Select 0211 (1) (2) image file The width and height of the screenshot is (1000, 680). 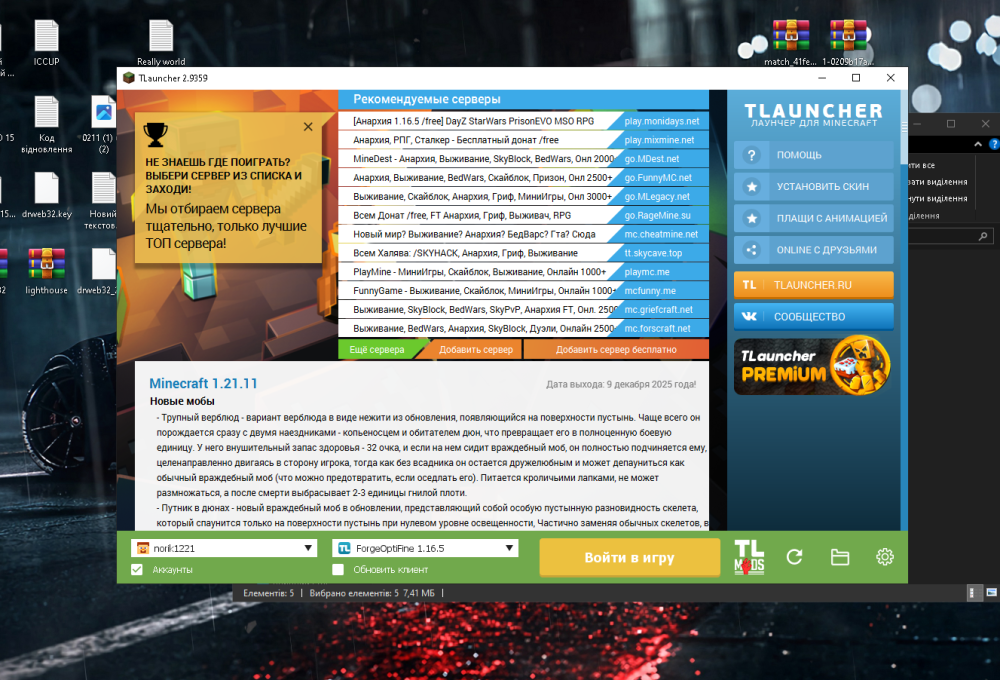[x=103, y=124]
